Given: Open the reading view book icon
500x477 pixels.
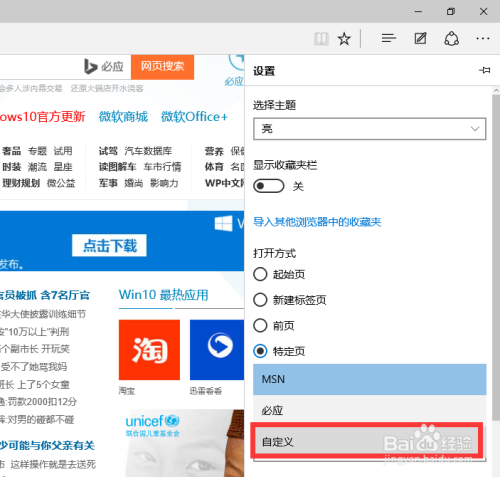Looking at the screenshot, I should click(x=321, y=39).
